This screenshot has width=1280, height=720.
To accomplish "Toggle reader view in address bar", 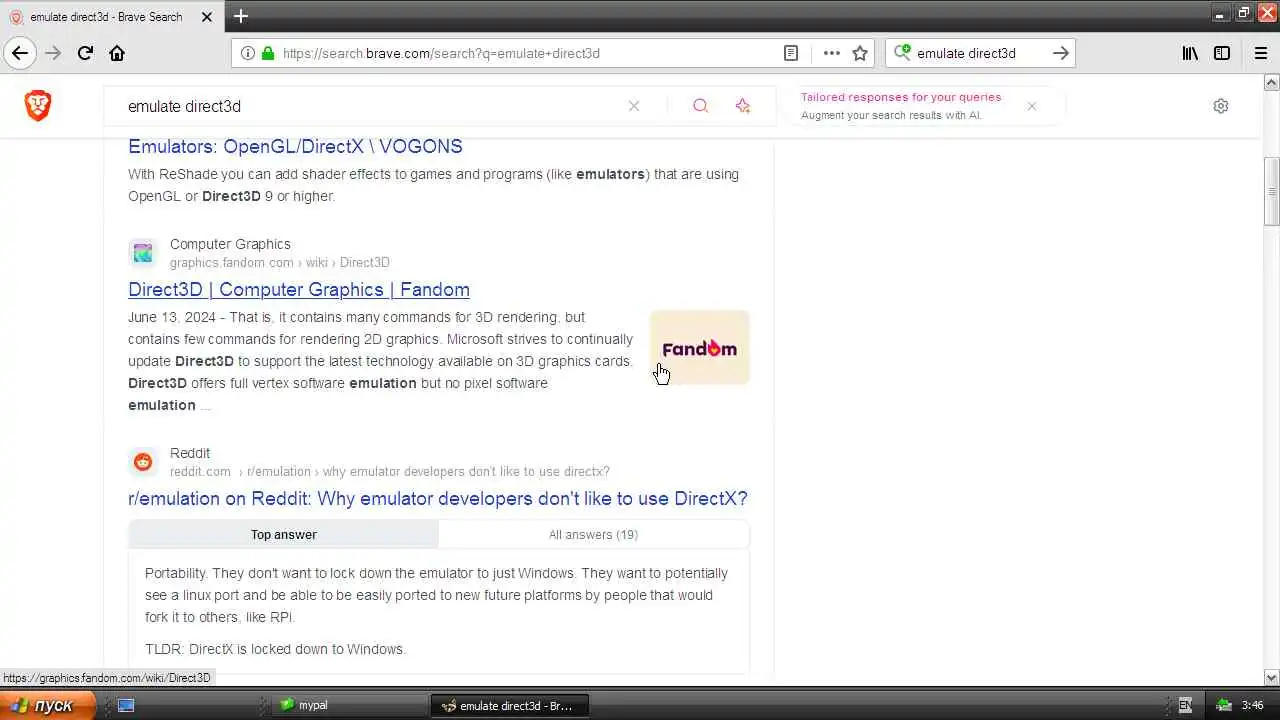I will [x=791, y=53].
